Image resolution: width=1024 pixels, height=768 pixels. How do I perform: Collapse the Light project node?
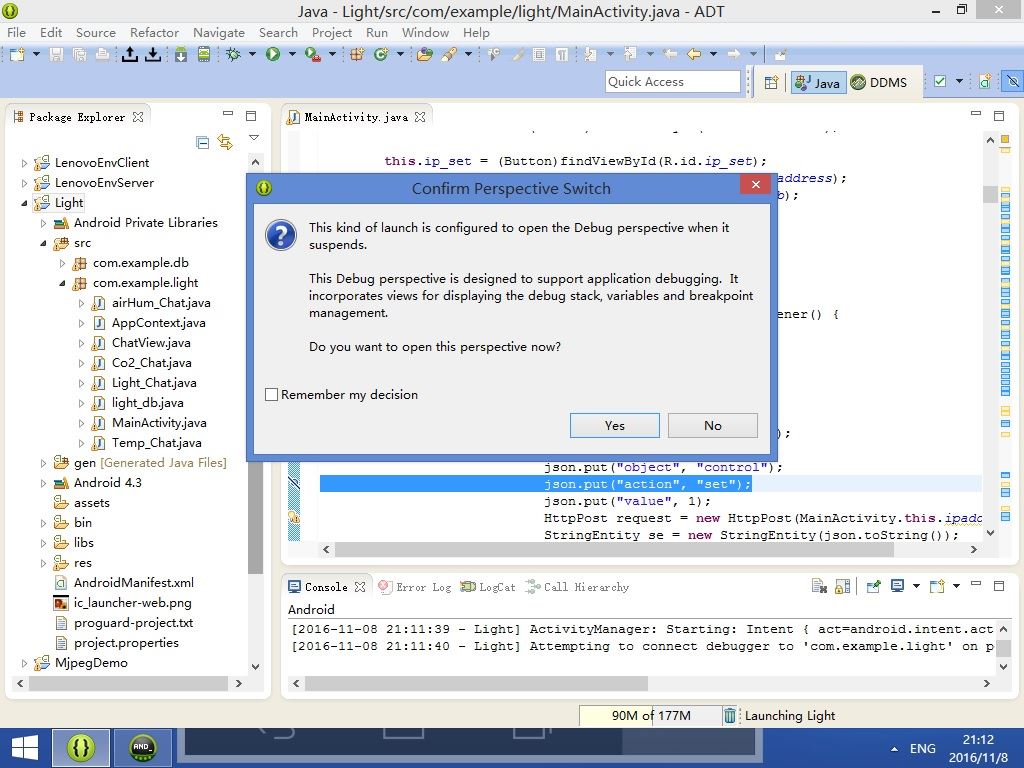pyautogui.click(x=24, y=203)
